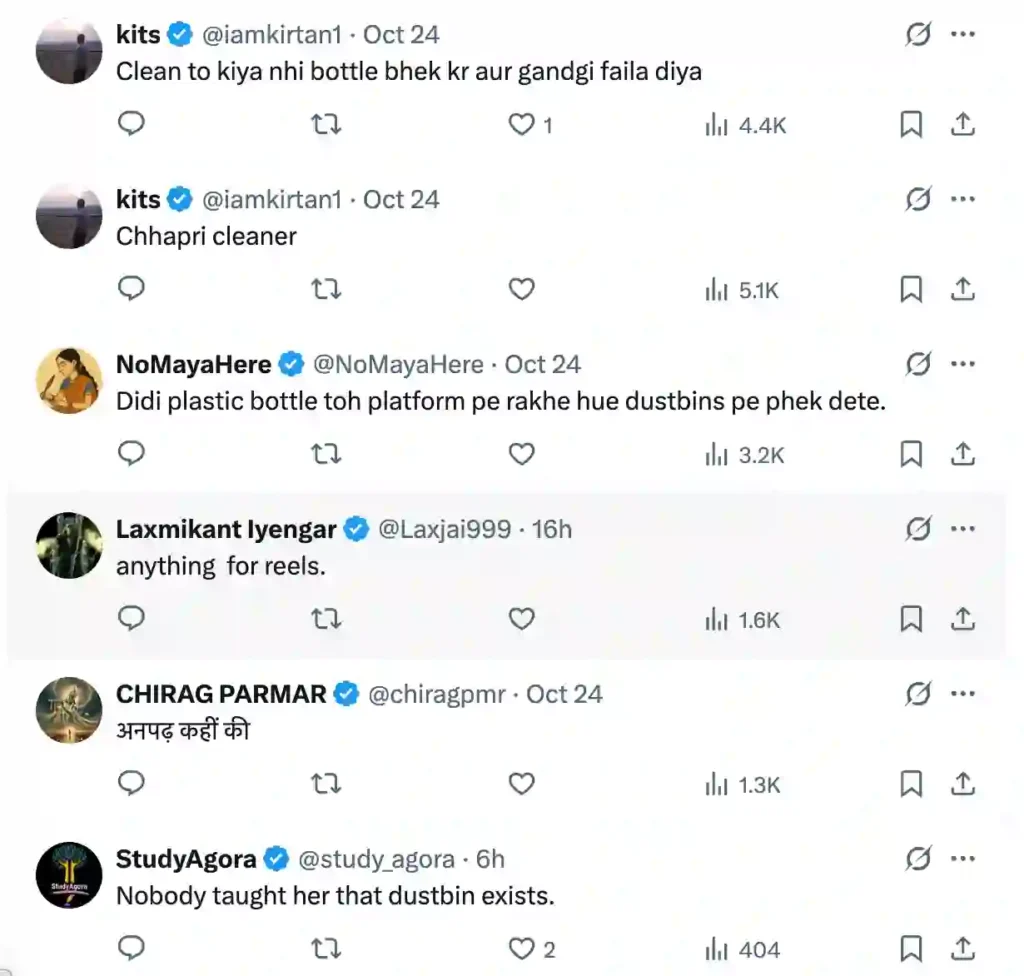Viewport: 1024px width, 976px height.
Task: Open CHIRAG PARMAR's profile name link
Action: [x=221, y=694]
